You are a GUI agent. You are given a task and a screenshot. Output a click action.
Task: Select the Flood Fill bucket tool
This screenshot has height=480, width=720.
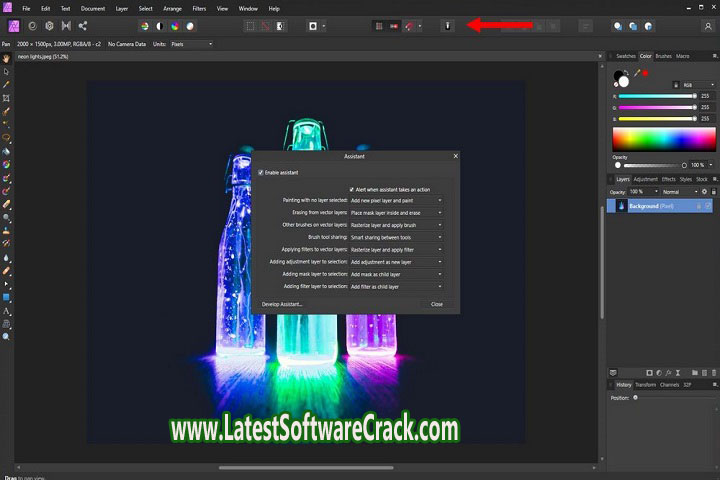(x=6, y=151)
